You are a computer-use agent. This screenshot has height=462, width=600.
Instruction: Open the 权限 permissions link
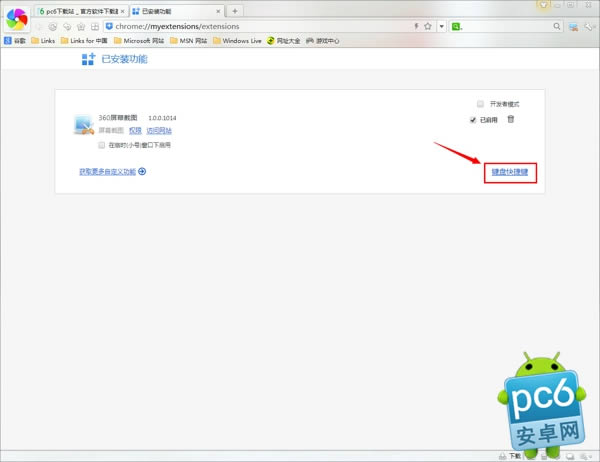[133, 131]
